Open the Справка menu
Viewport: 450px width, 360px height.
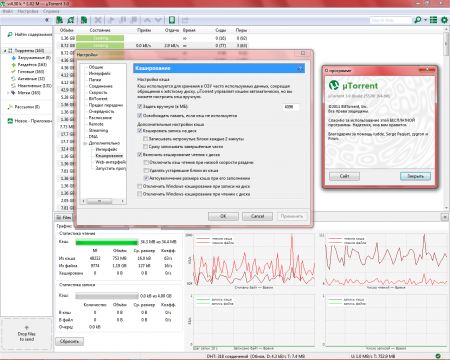51,11
